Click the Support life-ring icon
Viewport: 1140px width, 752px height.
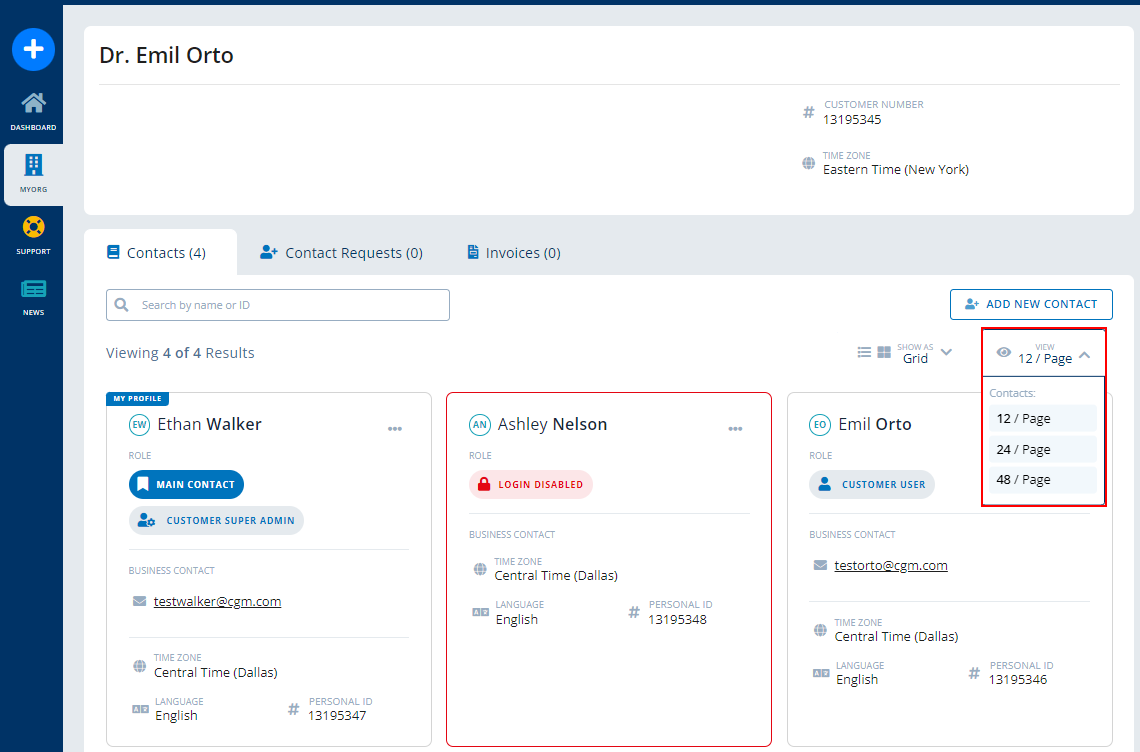click(33, 229)
